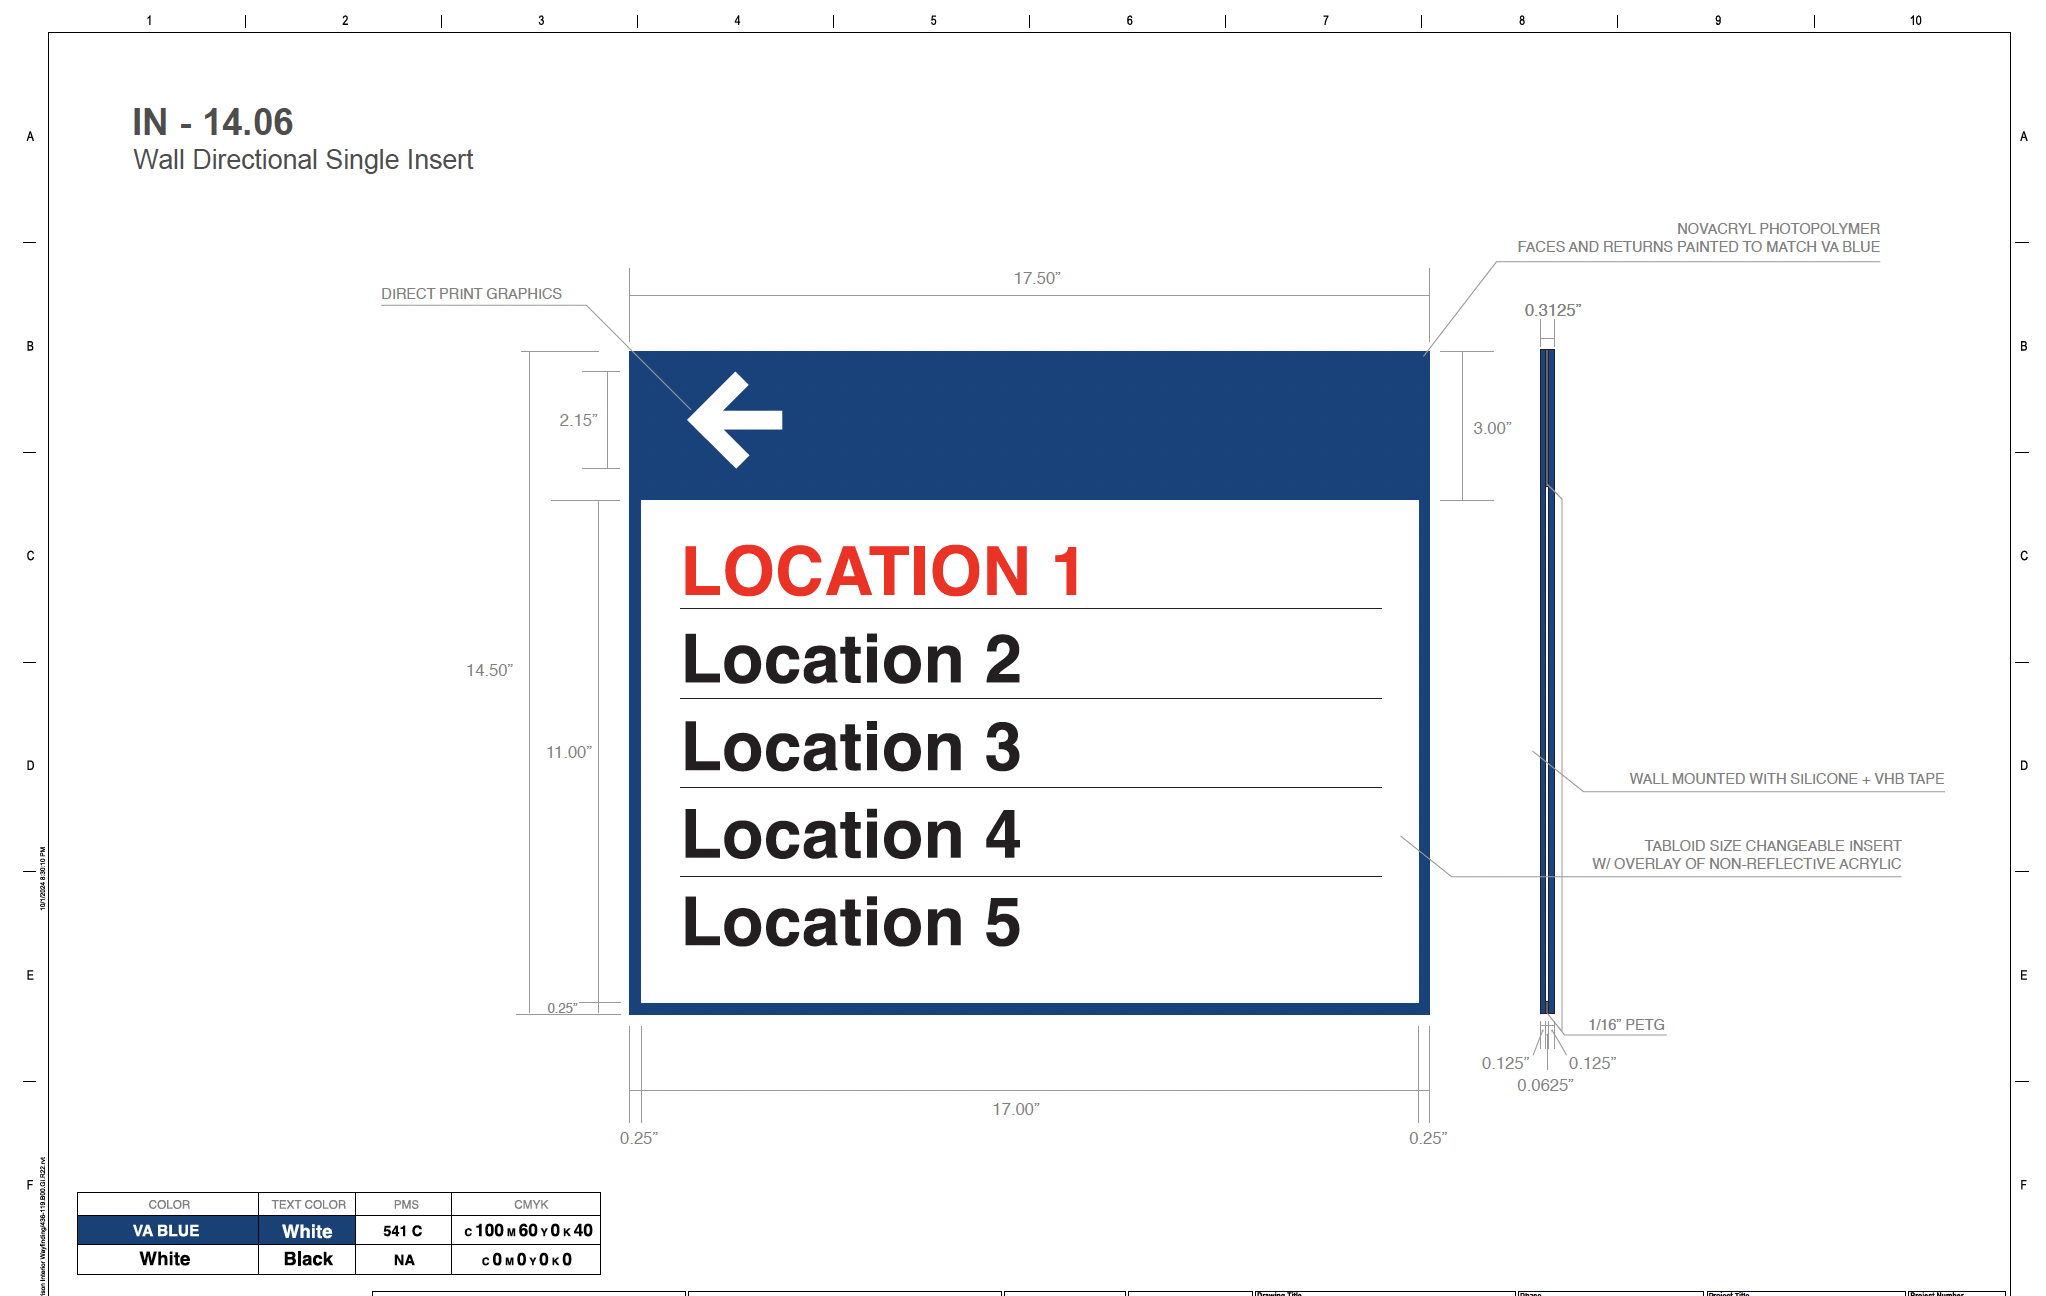Image resolution: width=2046 pixels, height=1296 pixels.
Task: Select the Location 5 text line
Action: point(851,922)
